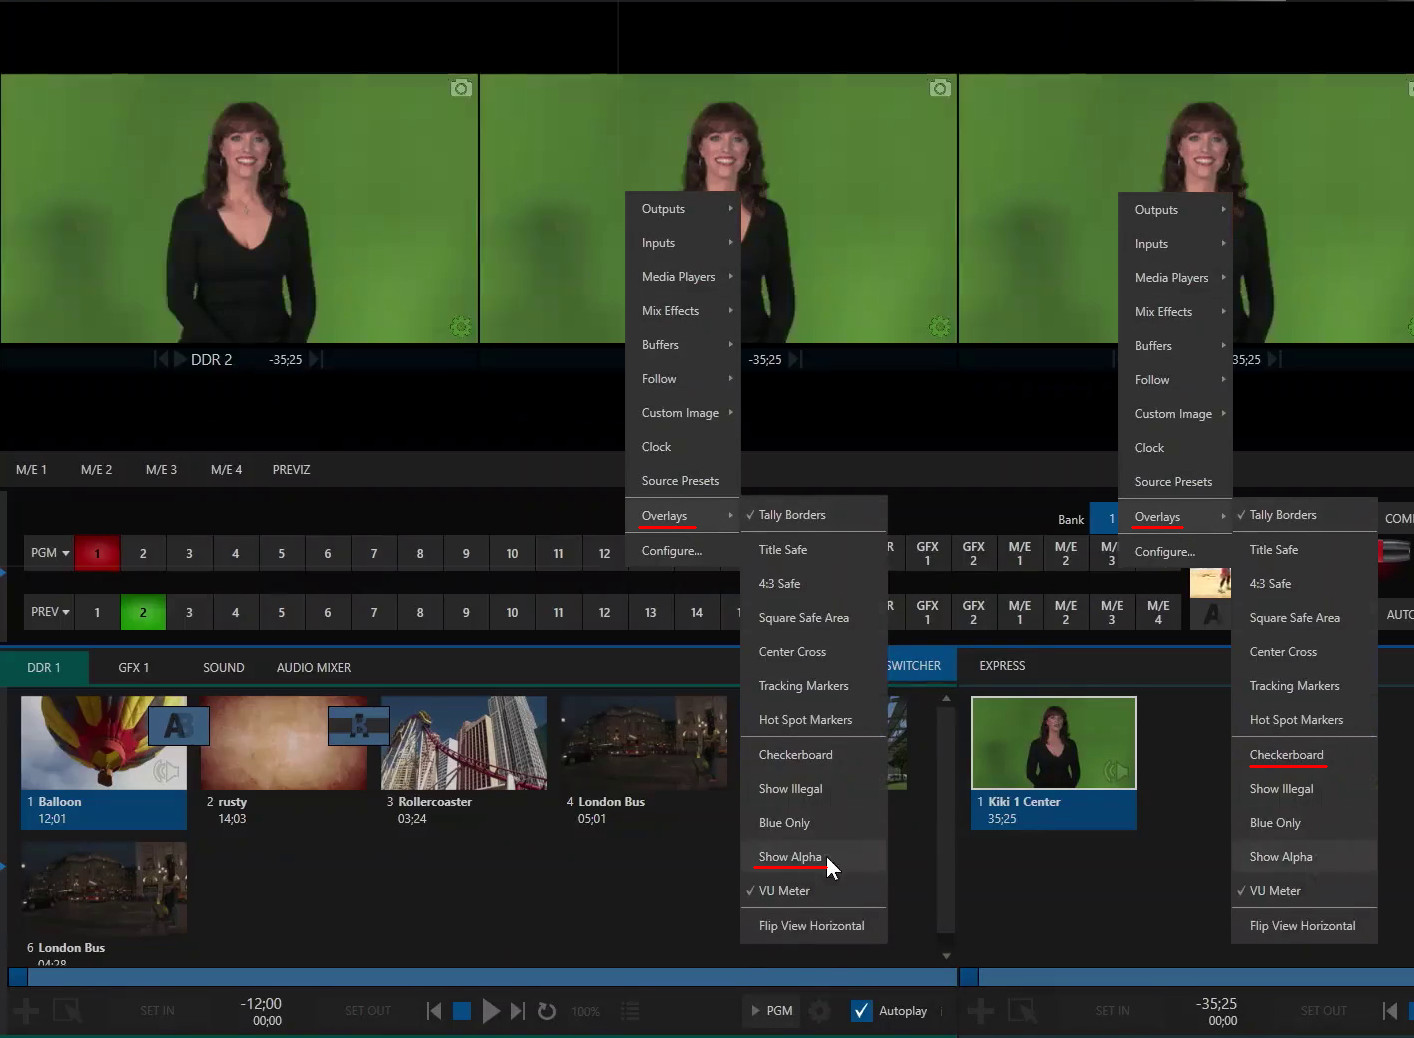Start DDR 1 playback with the play triangle

tap(491, 1011)
